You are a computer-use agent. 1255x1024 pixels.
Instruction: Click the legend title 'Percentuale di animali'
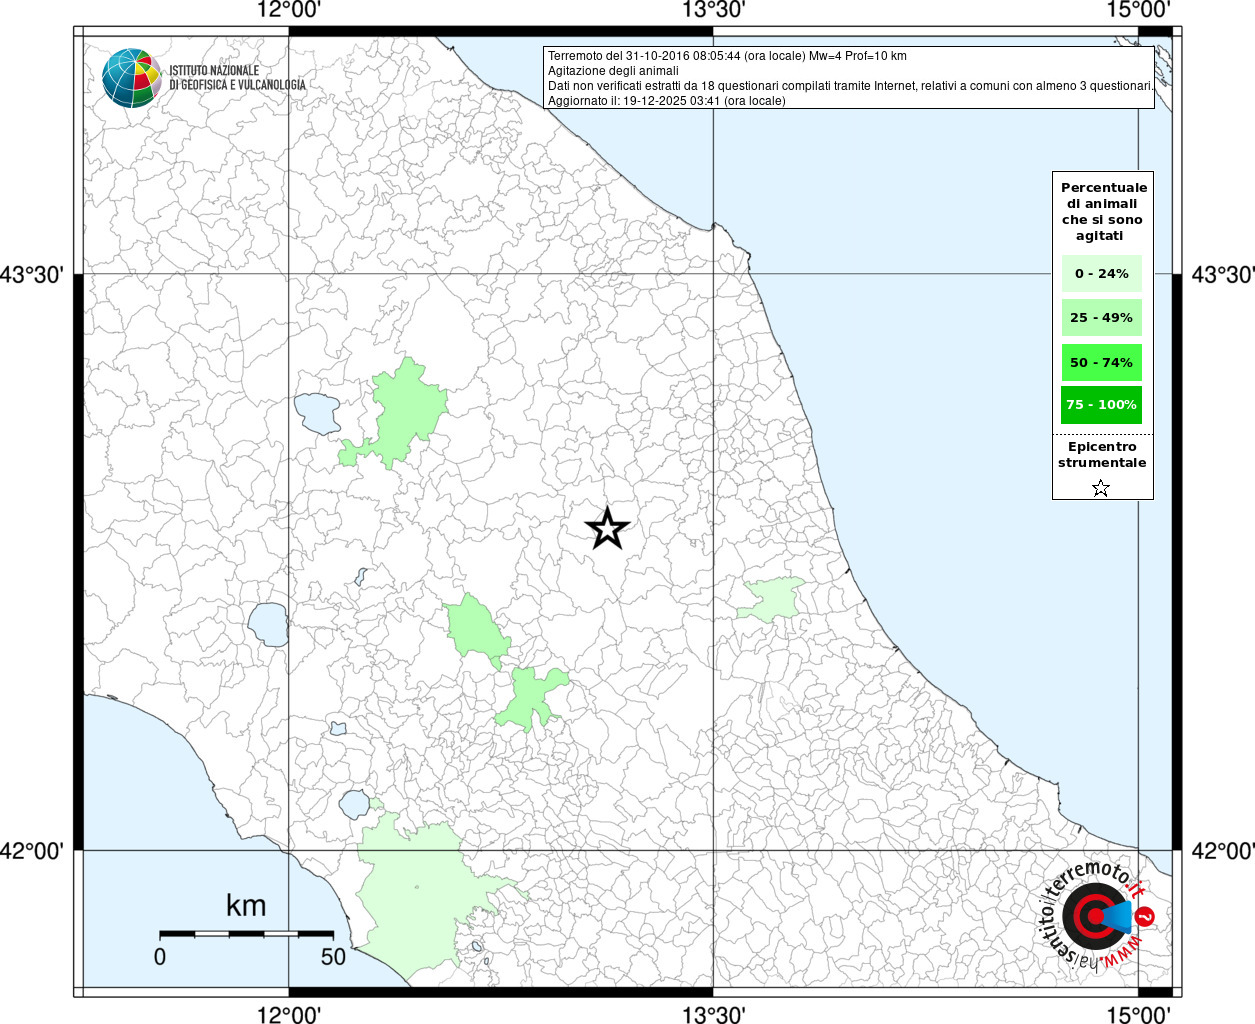[1103, 211]
